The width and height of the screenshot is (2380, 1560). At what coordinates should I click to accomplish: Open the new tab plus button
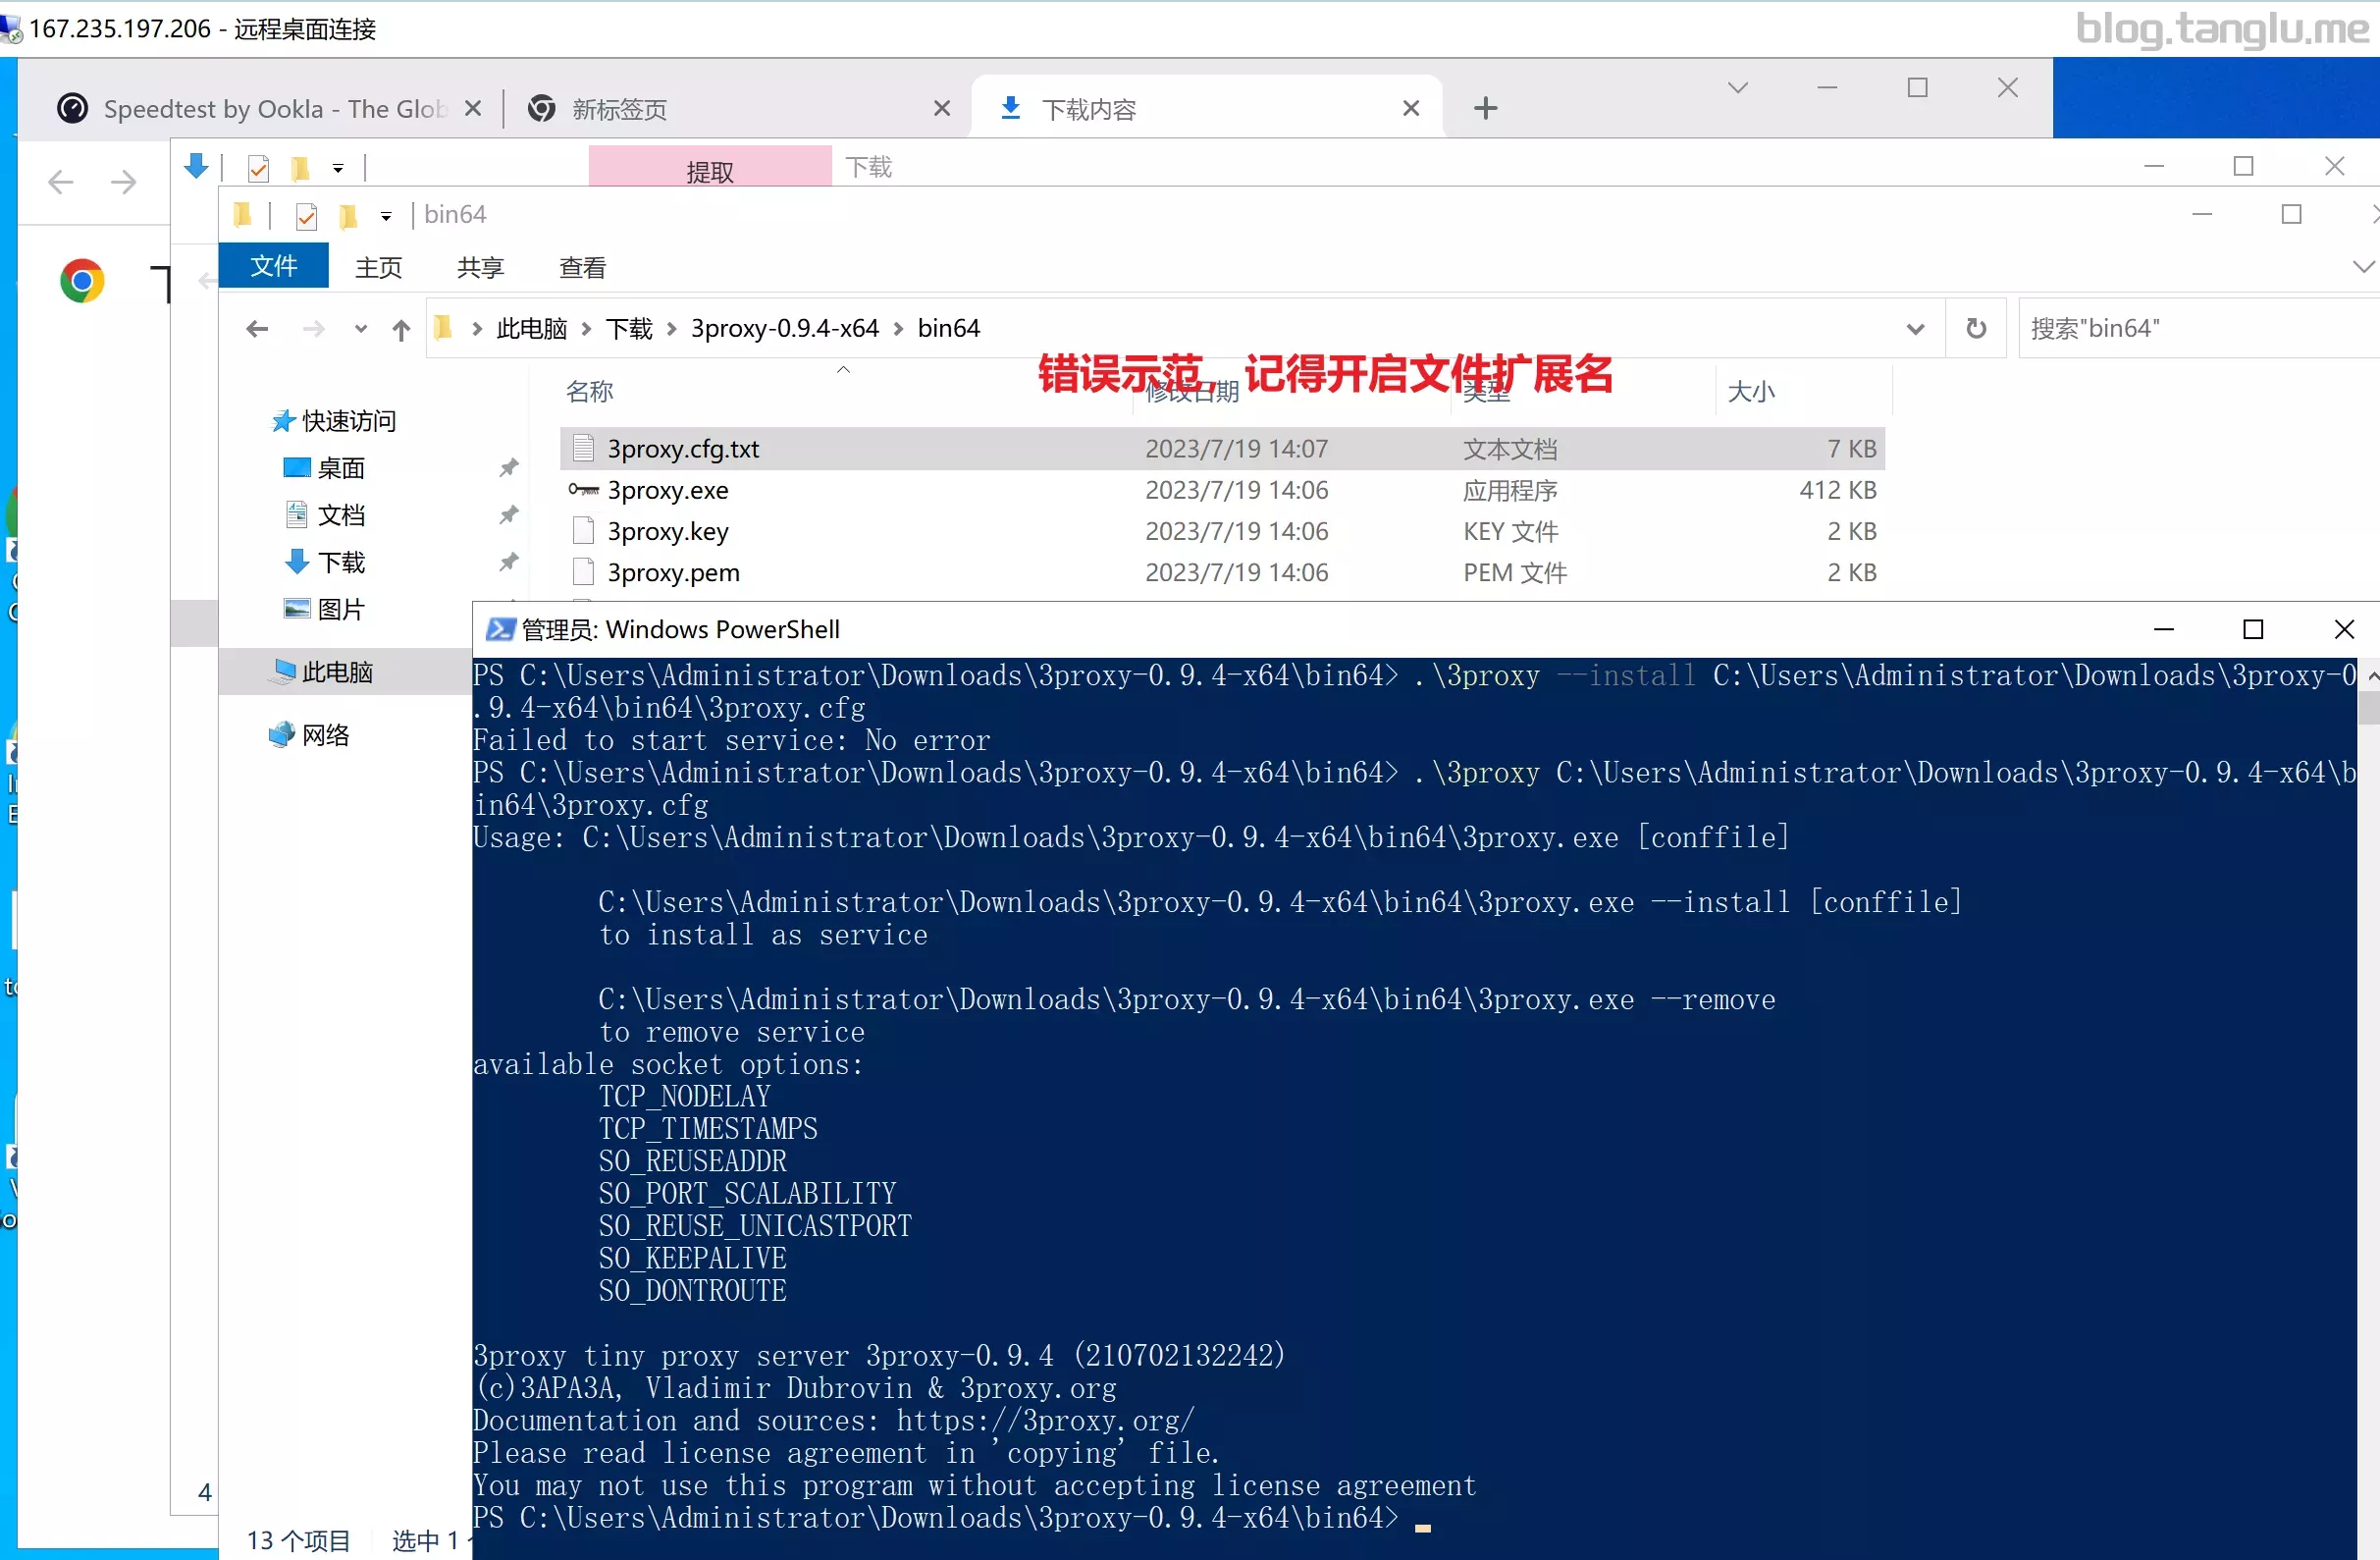click(1486, 108)
